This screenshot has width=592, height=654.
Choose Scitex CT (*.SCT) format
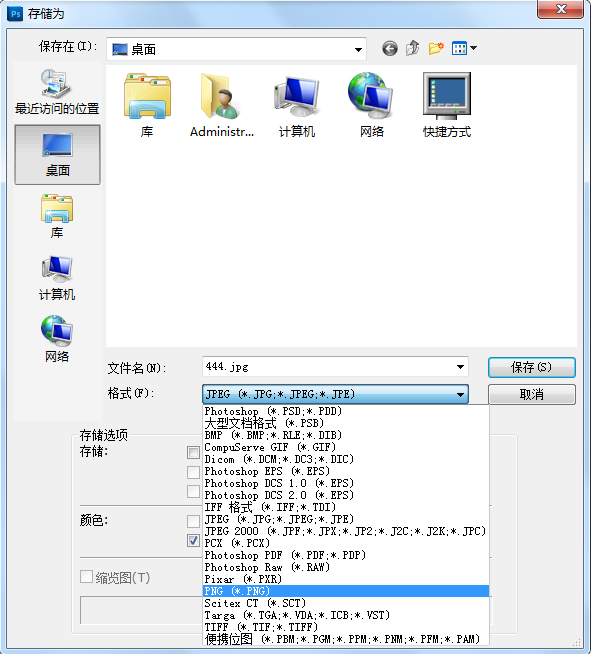pyautogui.click(x=346, y=604)
